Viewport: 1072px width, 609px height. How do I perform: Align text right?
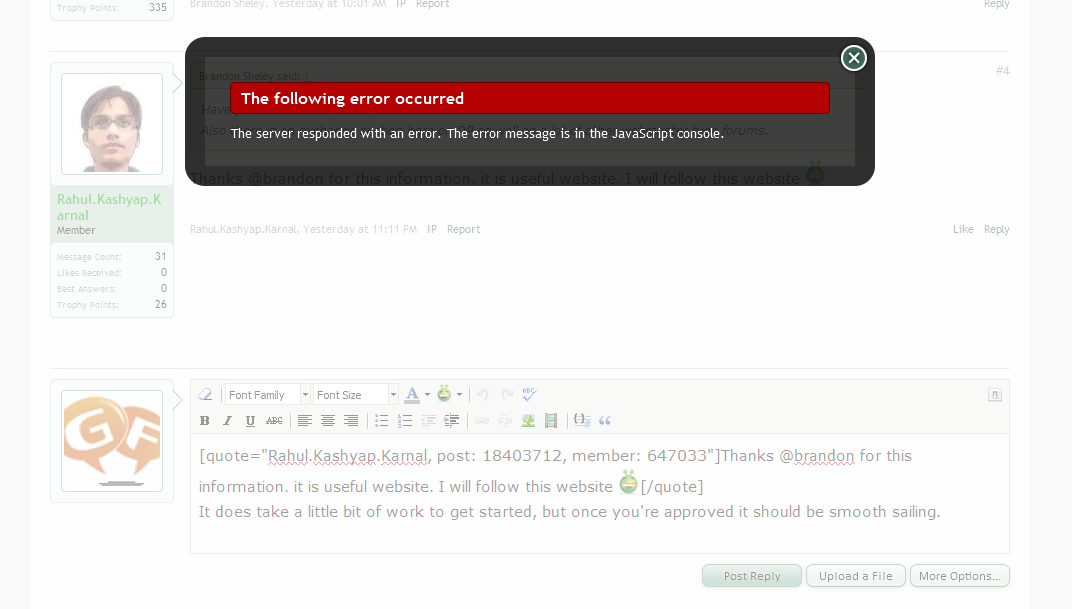click(351, 420)
